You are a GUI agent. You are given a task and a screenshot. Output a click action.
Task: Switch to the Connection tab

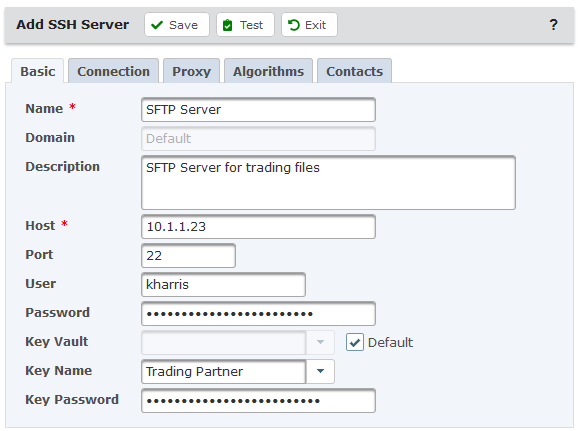[114, 71]
